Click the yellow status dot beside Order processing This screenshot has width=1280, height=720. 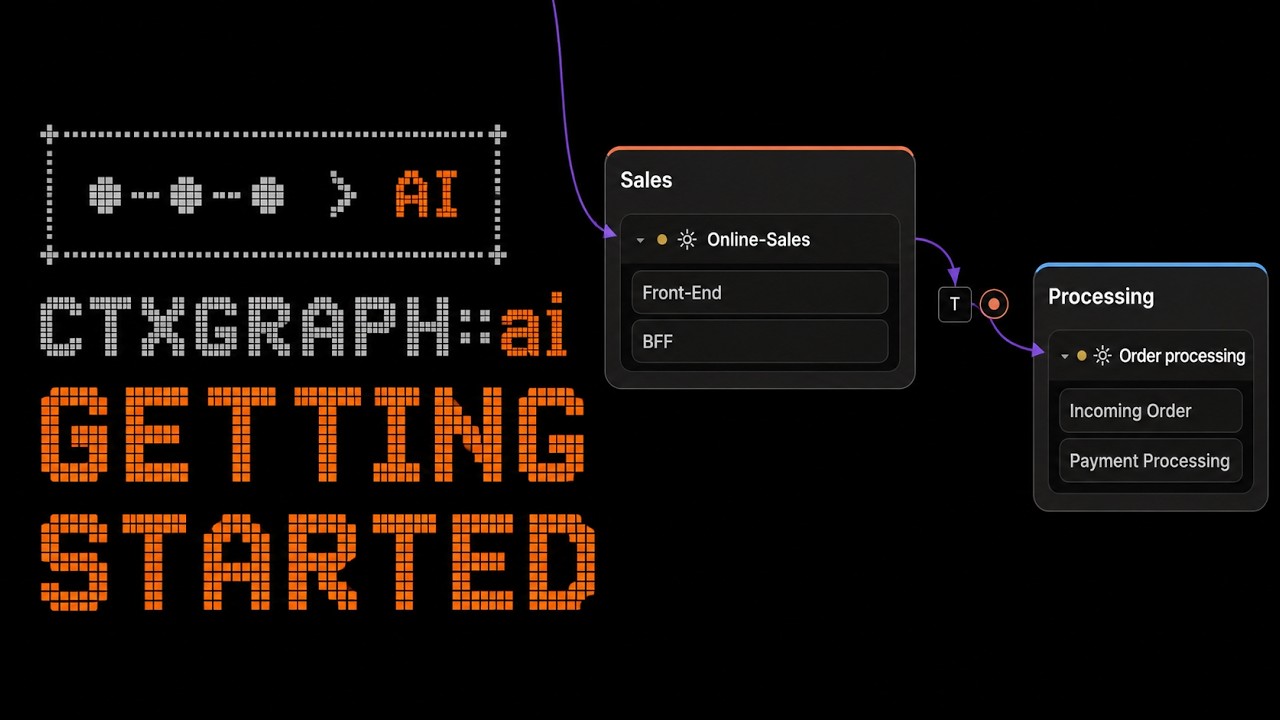pos(1081,356)
